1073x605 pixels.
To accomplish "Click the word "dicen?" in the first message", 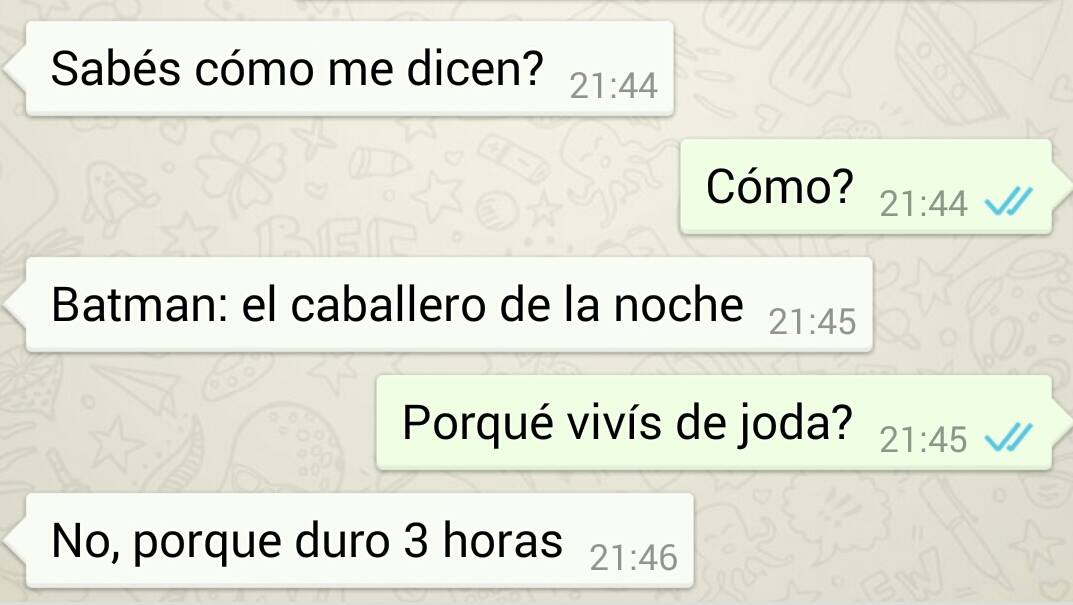I will (x=475, y=68).
